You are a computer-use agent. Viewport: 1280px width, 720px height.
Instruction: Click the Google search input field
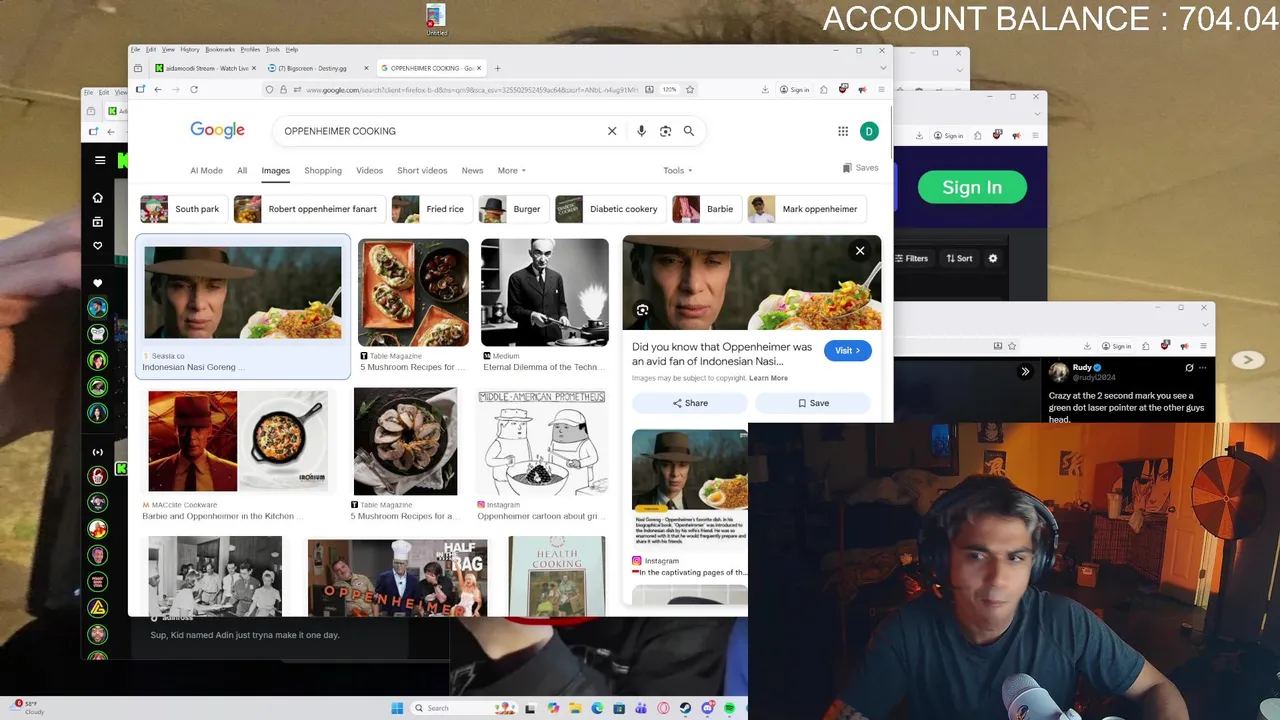[x=440, y=131]
